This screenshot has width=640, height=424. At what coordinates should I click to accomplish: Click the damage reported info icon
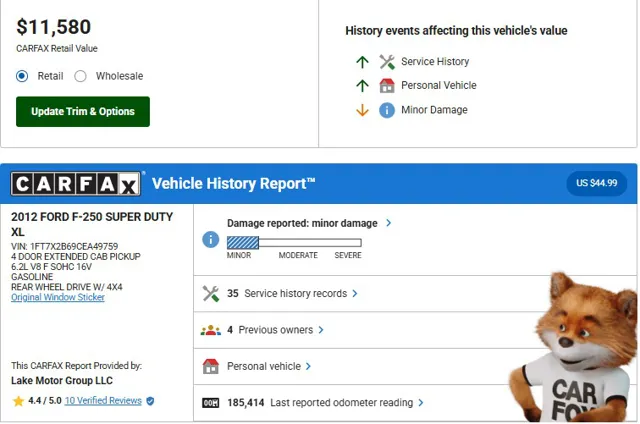point(211,239)
